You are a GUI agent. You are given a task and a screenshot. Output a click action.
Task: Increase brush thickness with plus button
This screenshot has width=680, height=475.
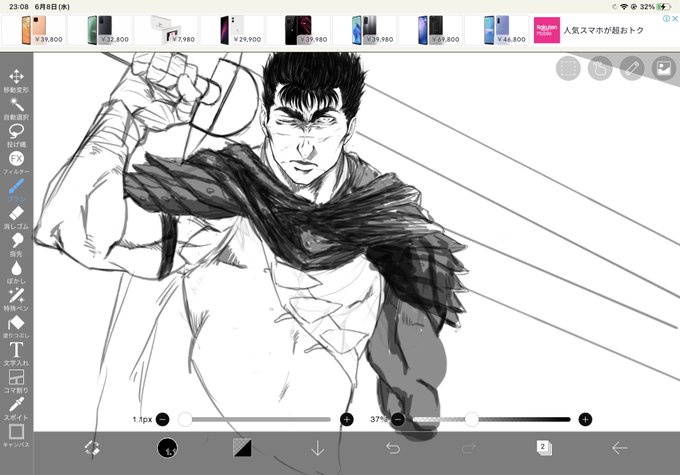[347, 419]
